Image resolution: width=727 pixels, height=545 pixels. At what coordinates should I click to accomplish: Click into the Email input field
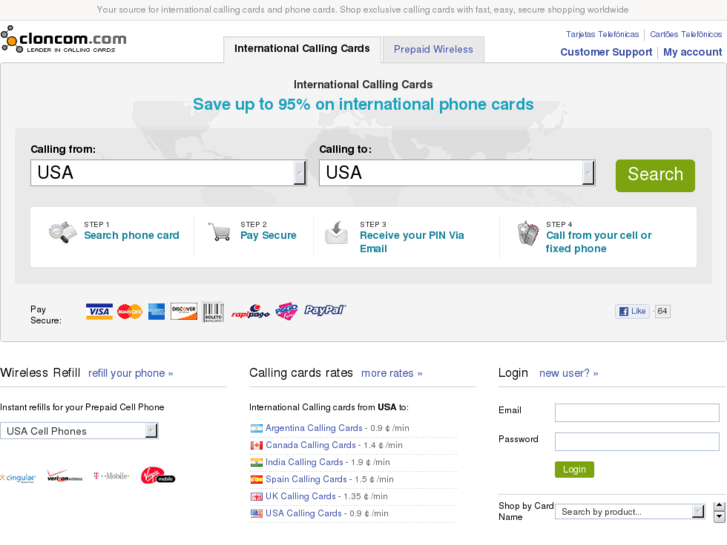[637, 412]
